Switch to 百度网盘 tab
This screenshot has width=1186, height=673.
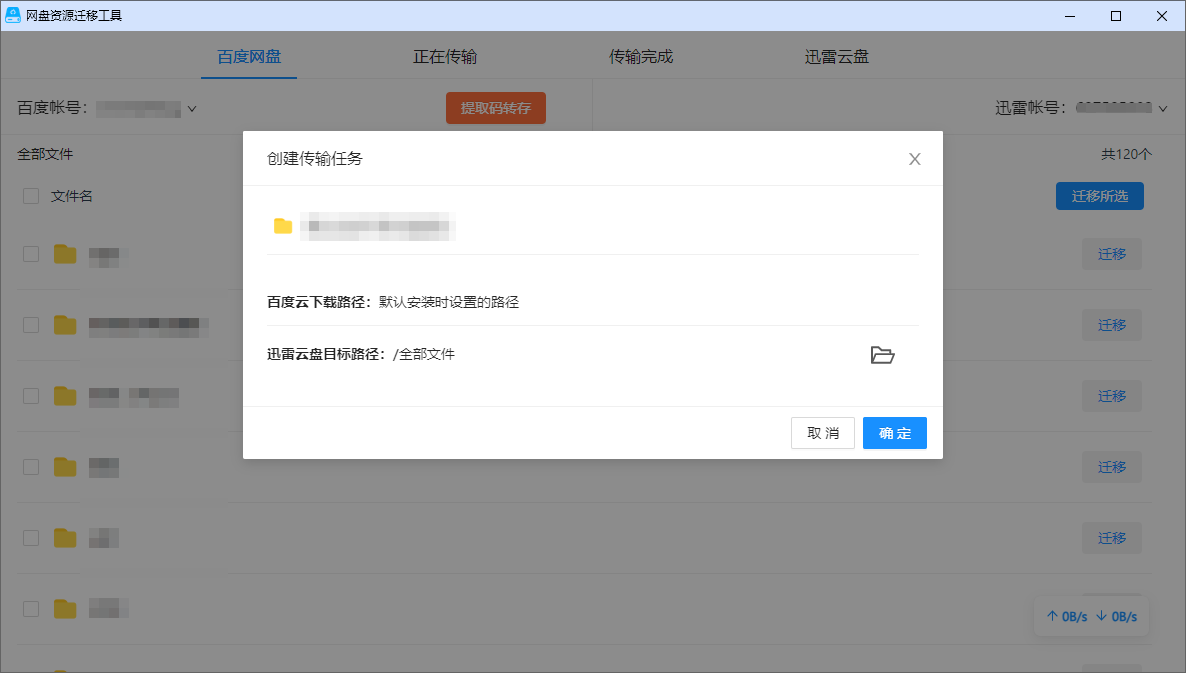click(x=249, y=57)
